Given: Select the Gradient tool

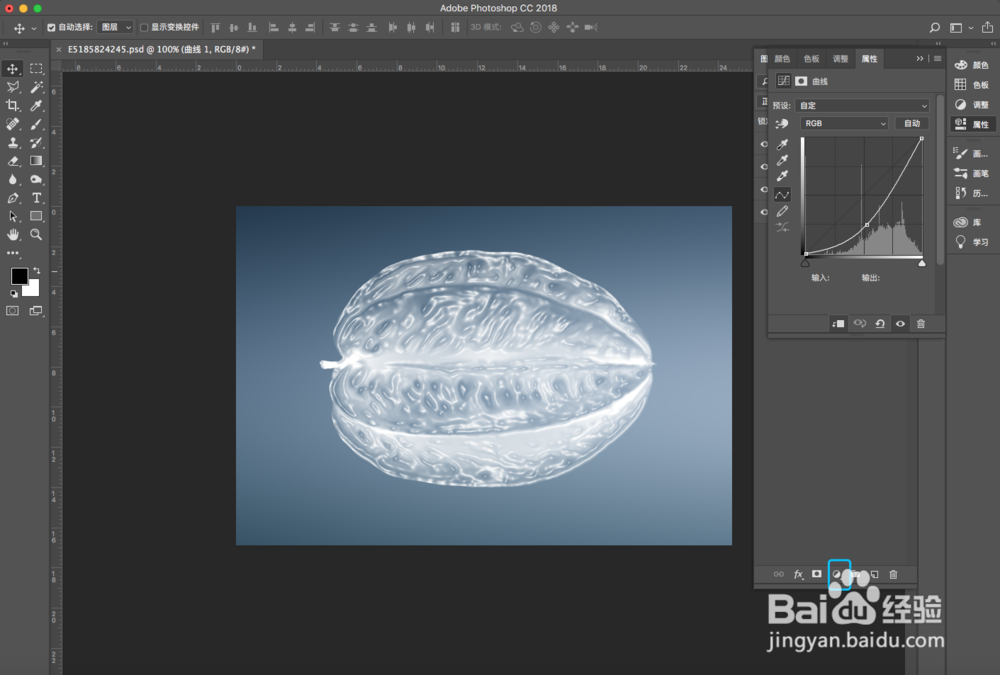Looking at the screenshot, I should [x=36, y=161].
